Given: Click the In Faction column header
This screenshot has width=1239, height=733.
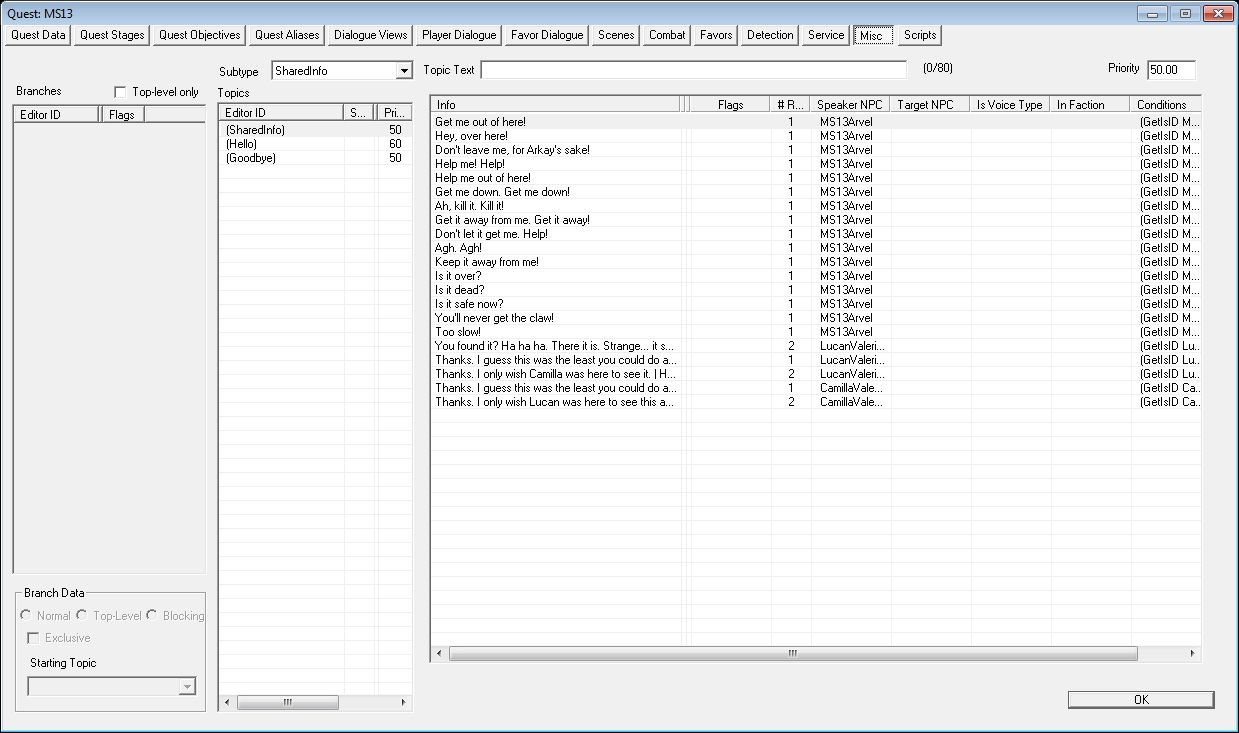Looking at the screenshot, I should pos(1090,105).
